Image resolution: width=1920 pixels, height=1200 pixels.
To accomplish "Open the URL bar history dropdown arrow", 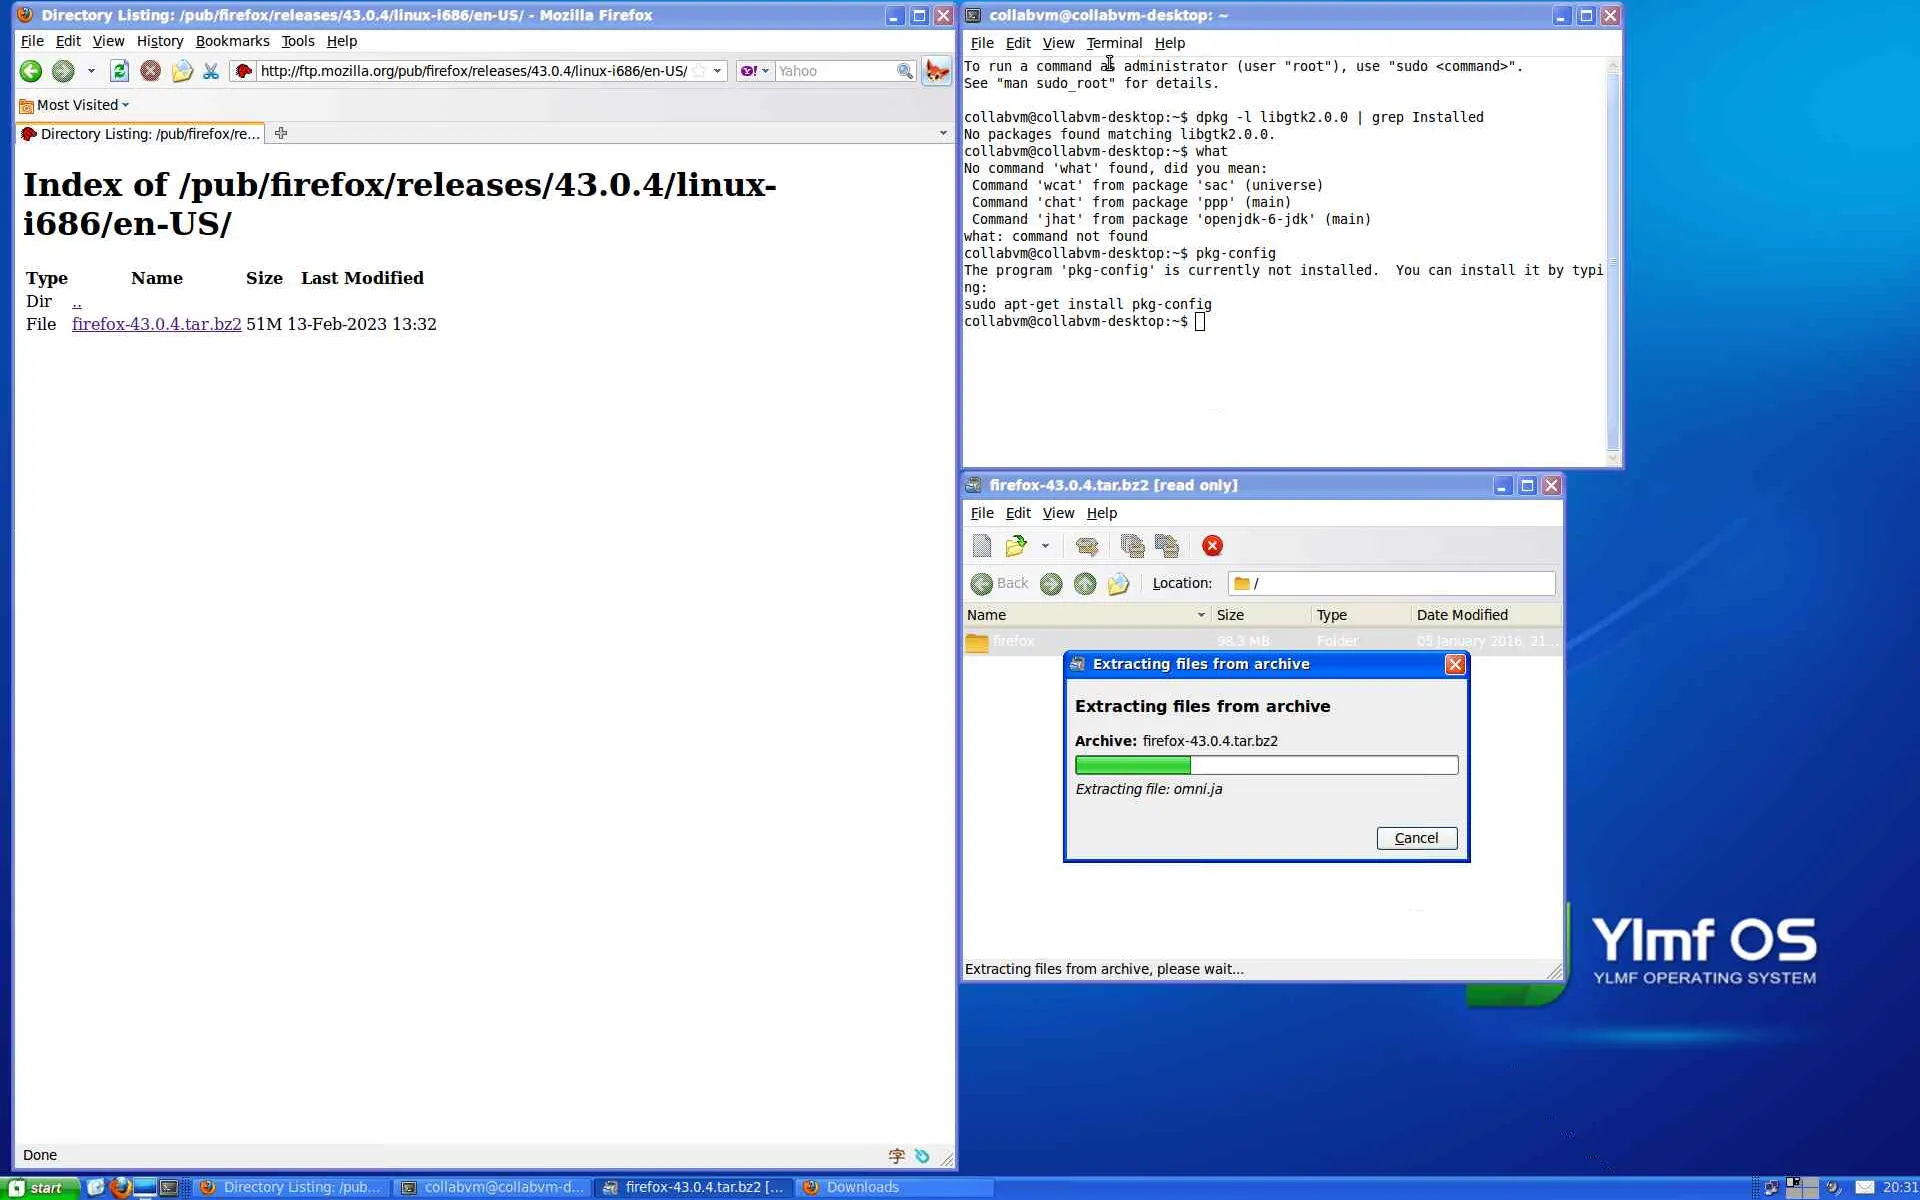I will point(717,71).
